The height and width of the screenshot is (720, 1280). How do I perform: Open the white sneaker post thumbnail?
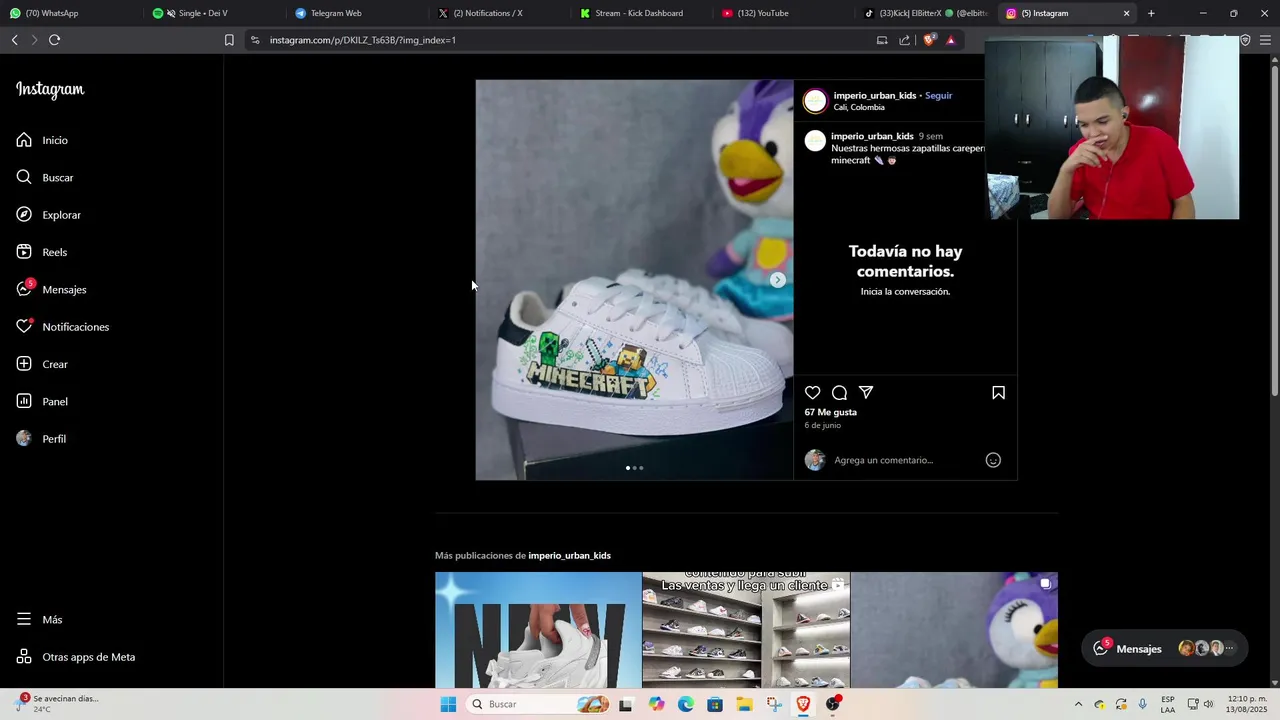[x=538, y=630]
